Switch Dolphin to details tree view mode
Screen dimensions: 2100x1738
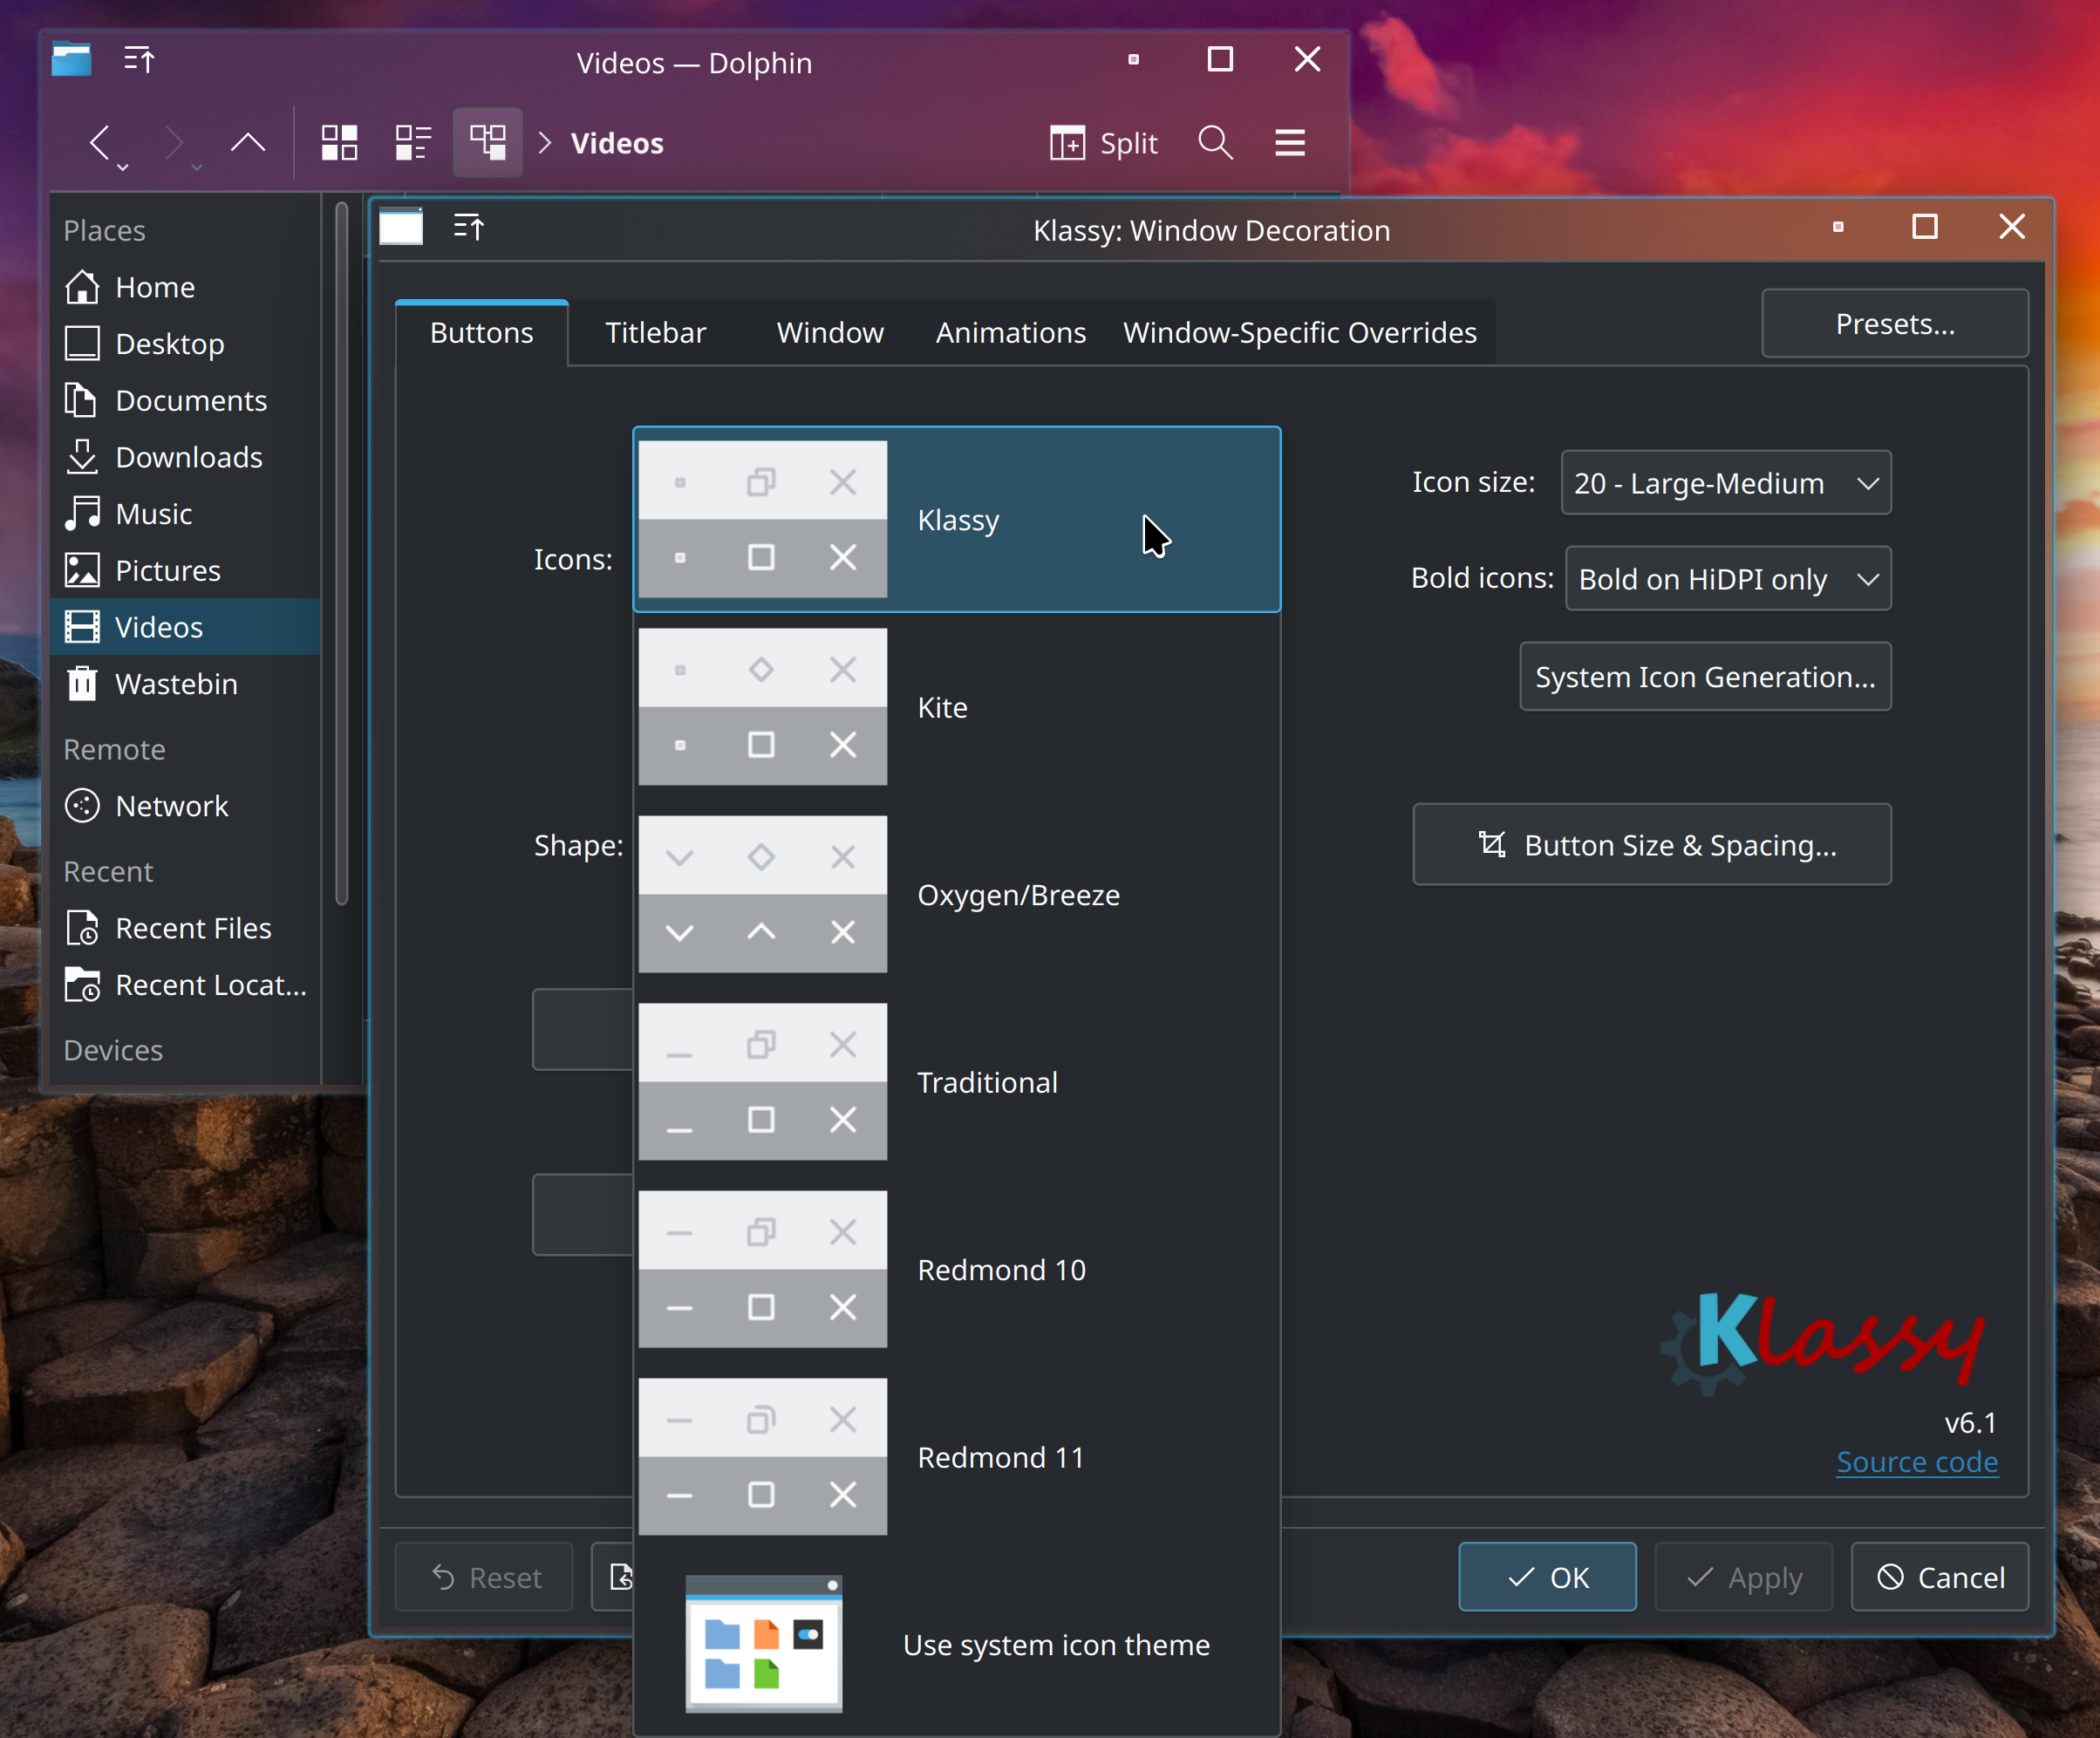[488, 143]
